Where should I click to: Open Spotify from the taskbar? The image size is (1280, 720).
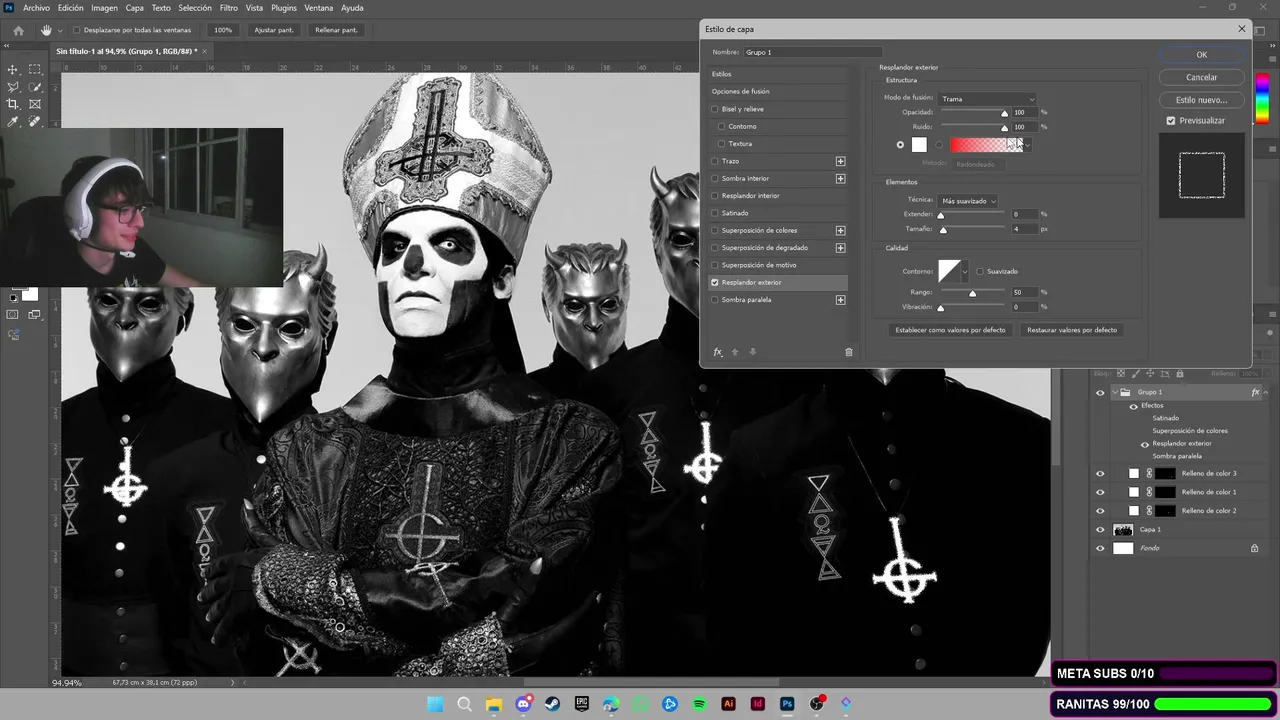click(x=699, y=704)
